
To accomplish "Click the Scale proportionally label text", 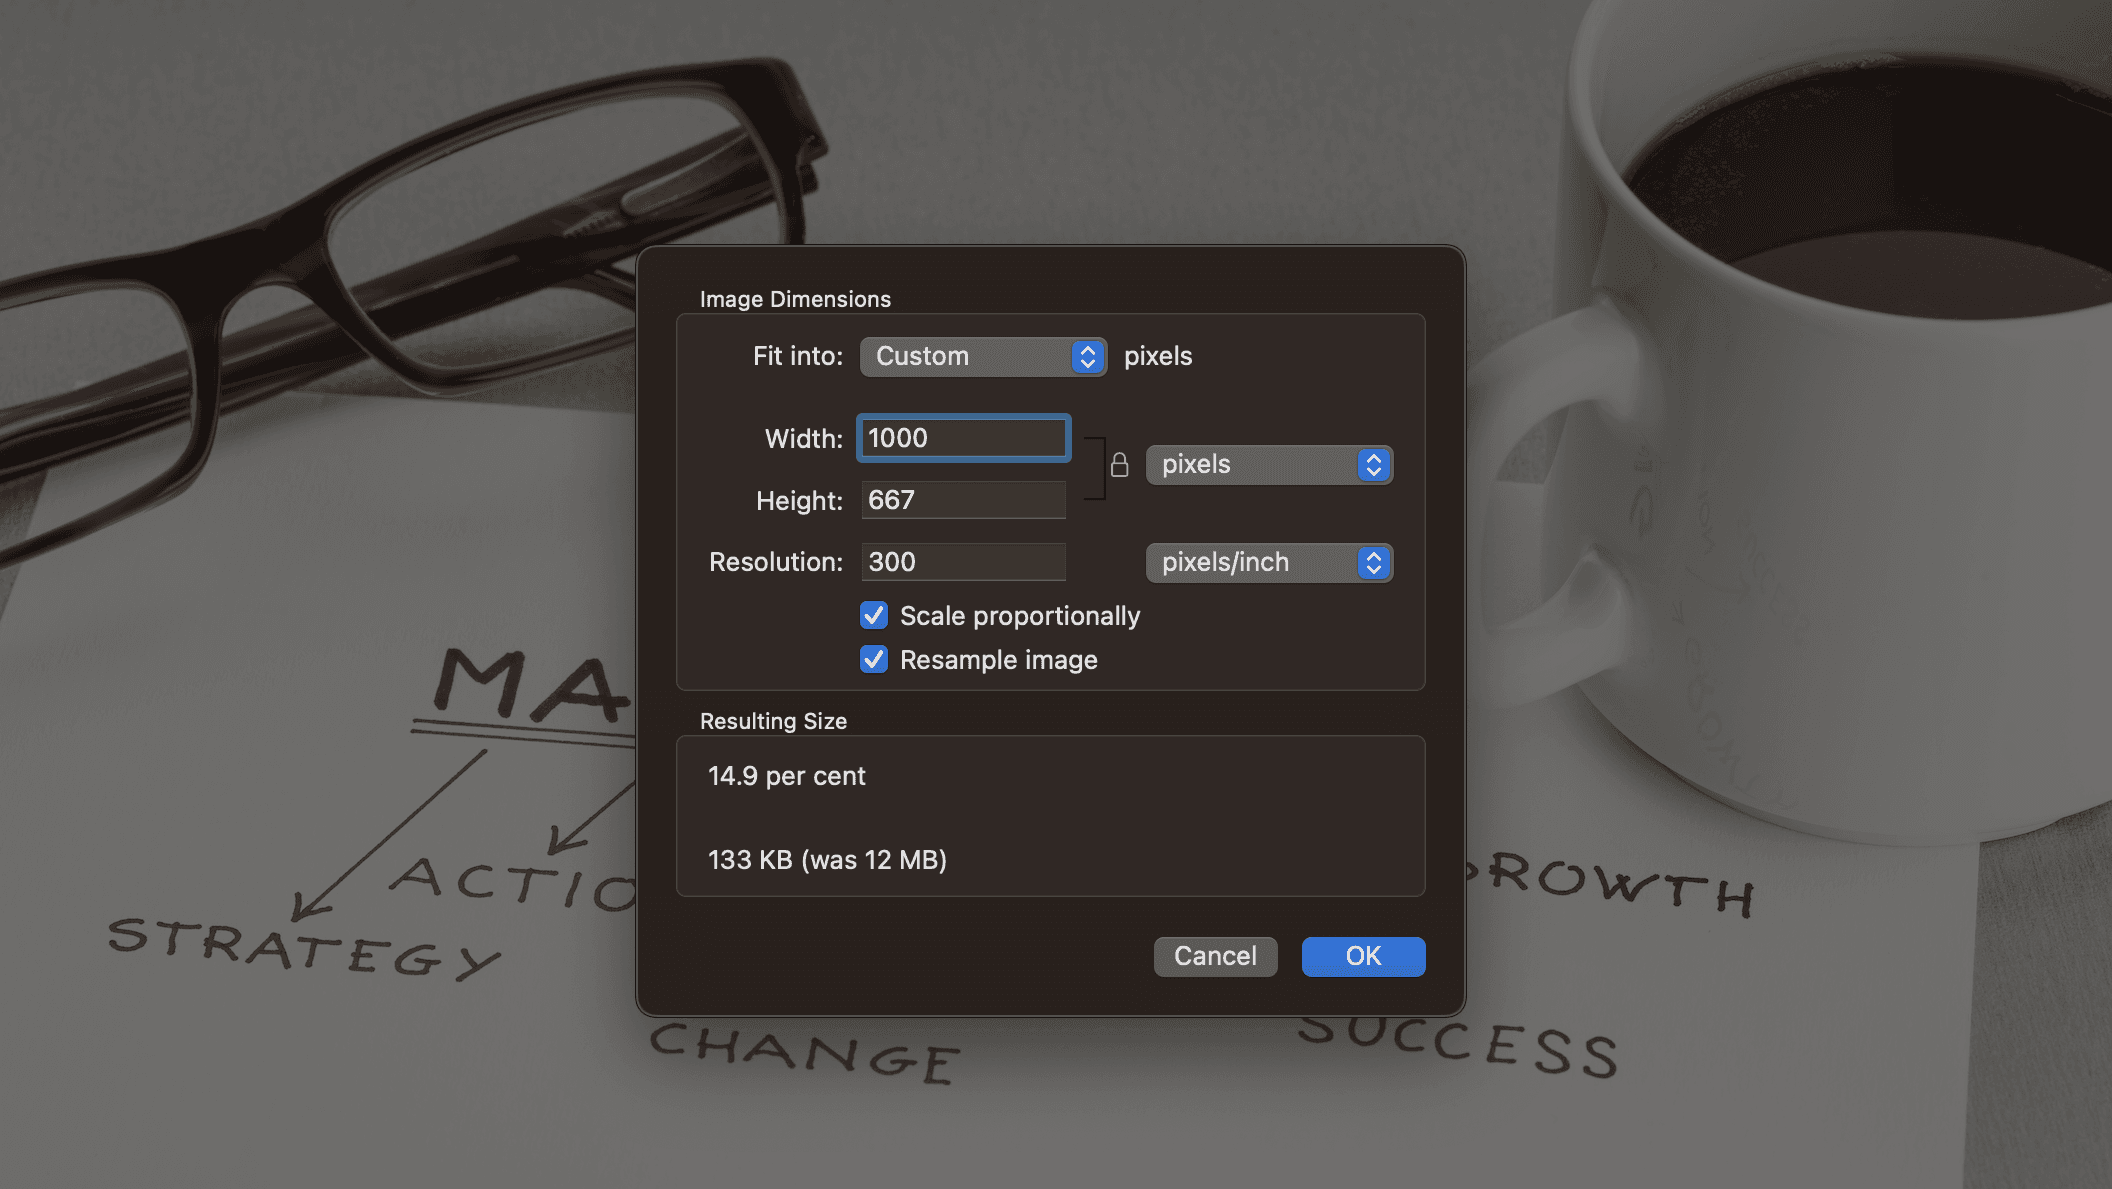I will pos(1019,616).
